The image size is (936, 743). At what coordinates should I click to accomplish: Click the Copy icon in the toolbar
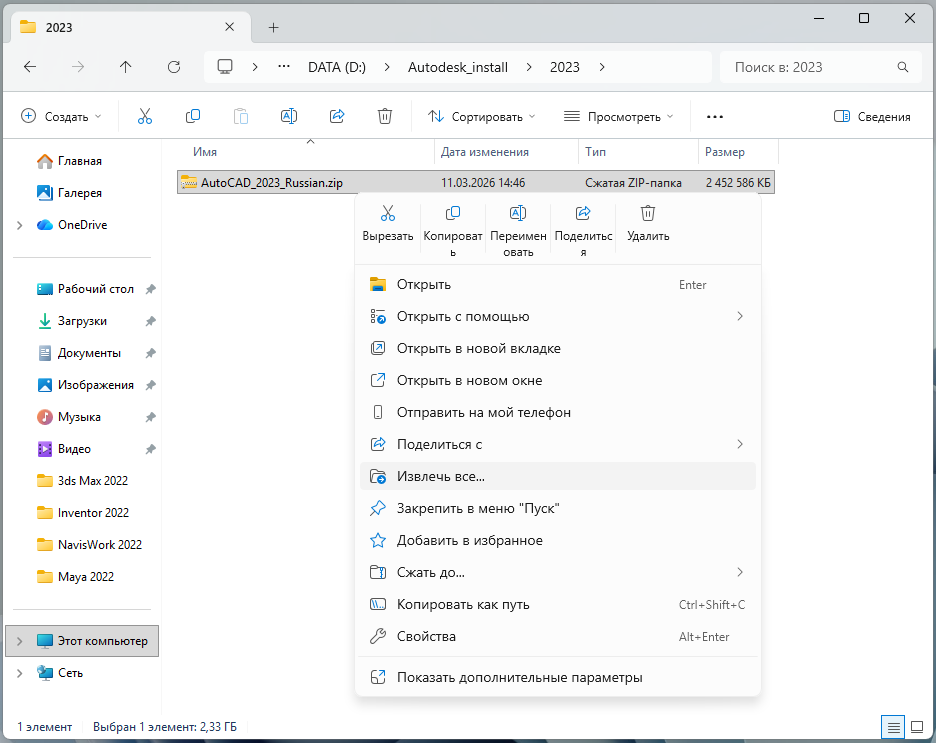[193, 116]
